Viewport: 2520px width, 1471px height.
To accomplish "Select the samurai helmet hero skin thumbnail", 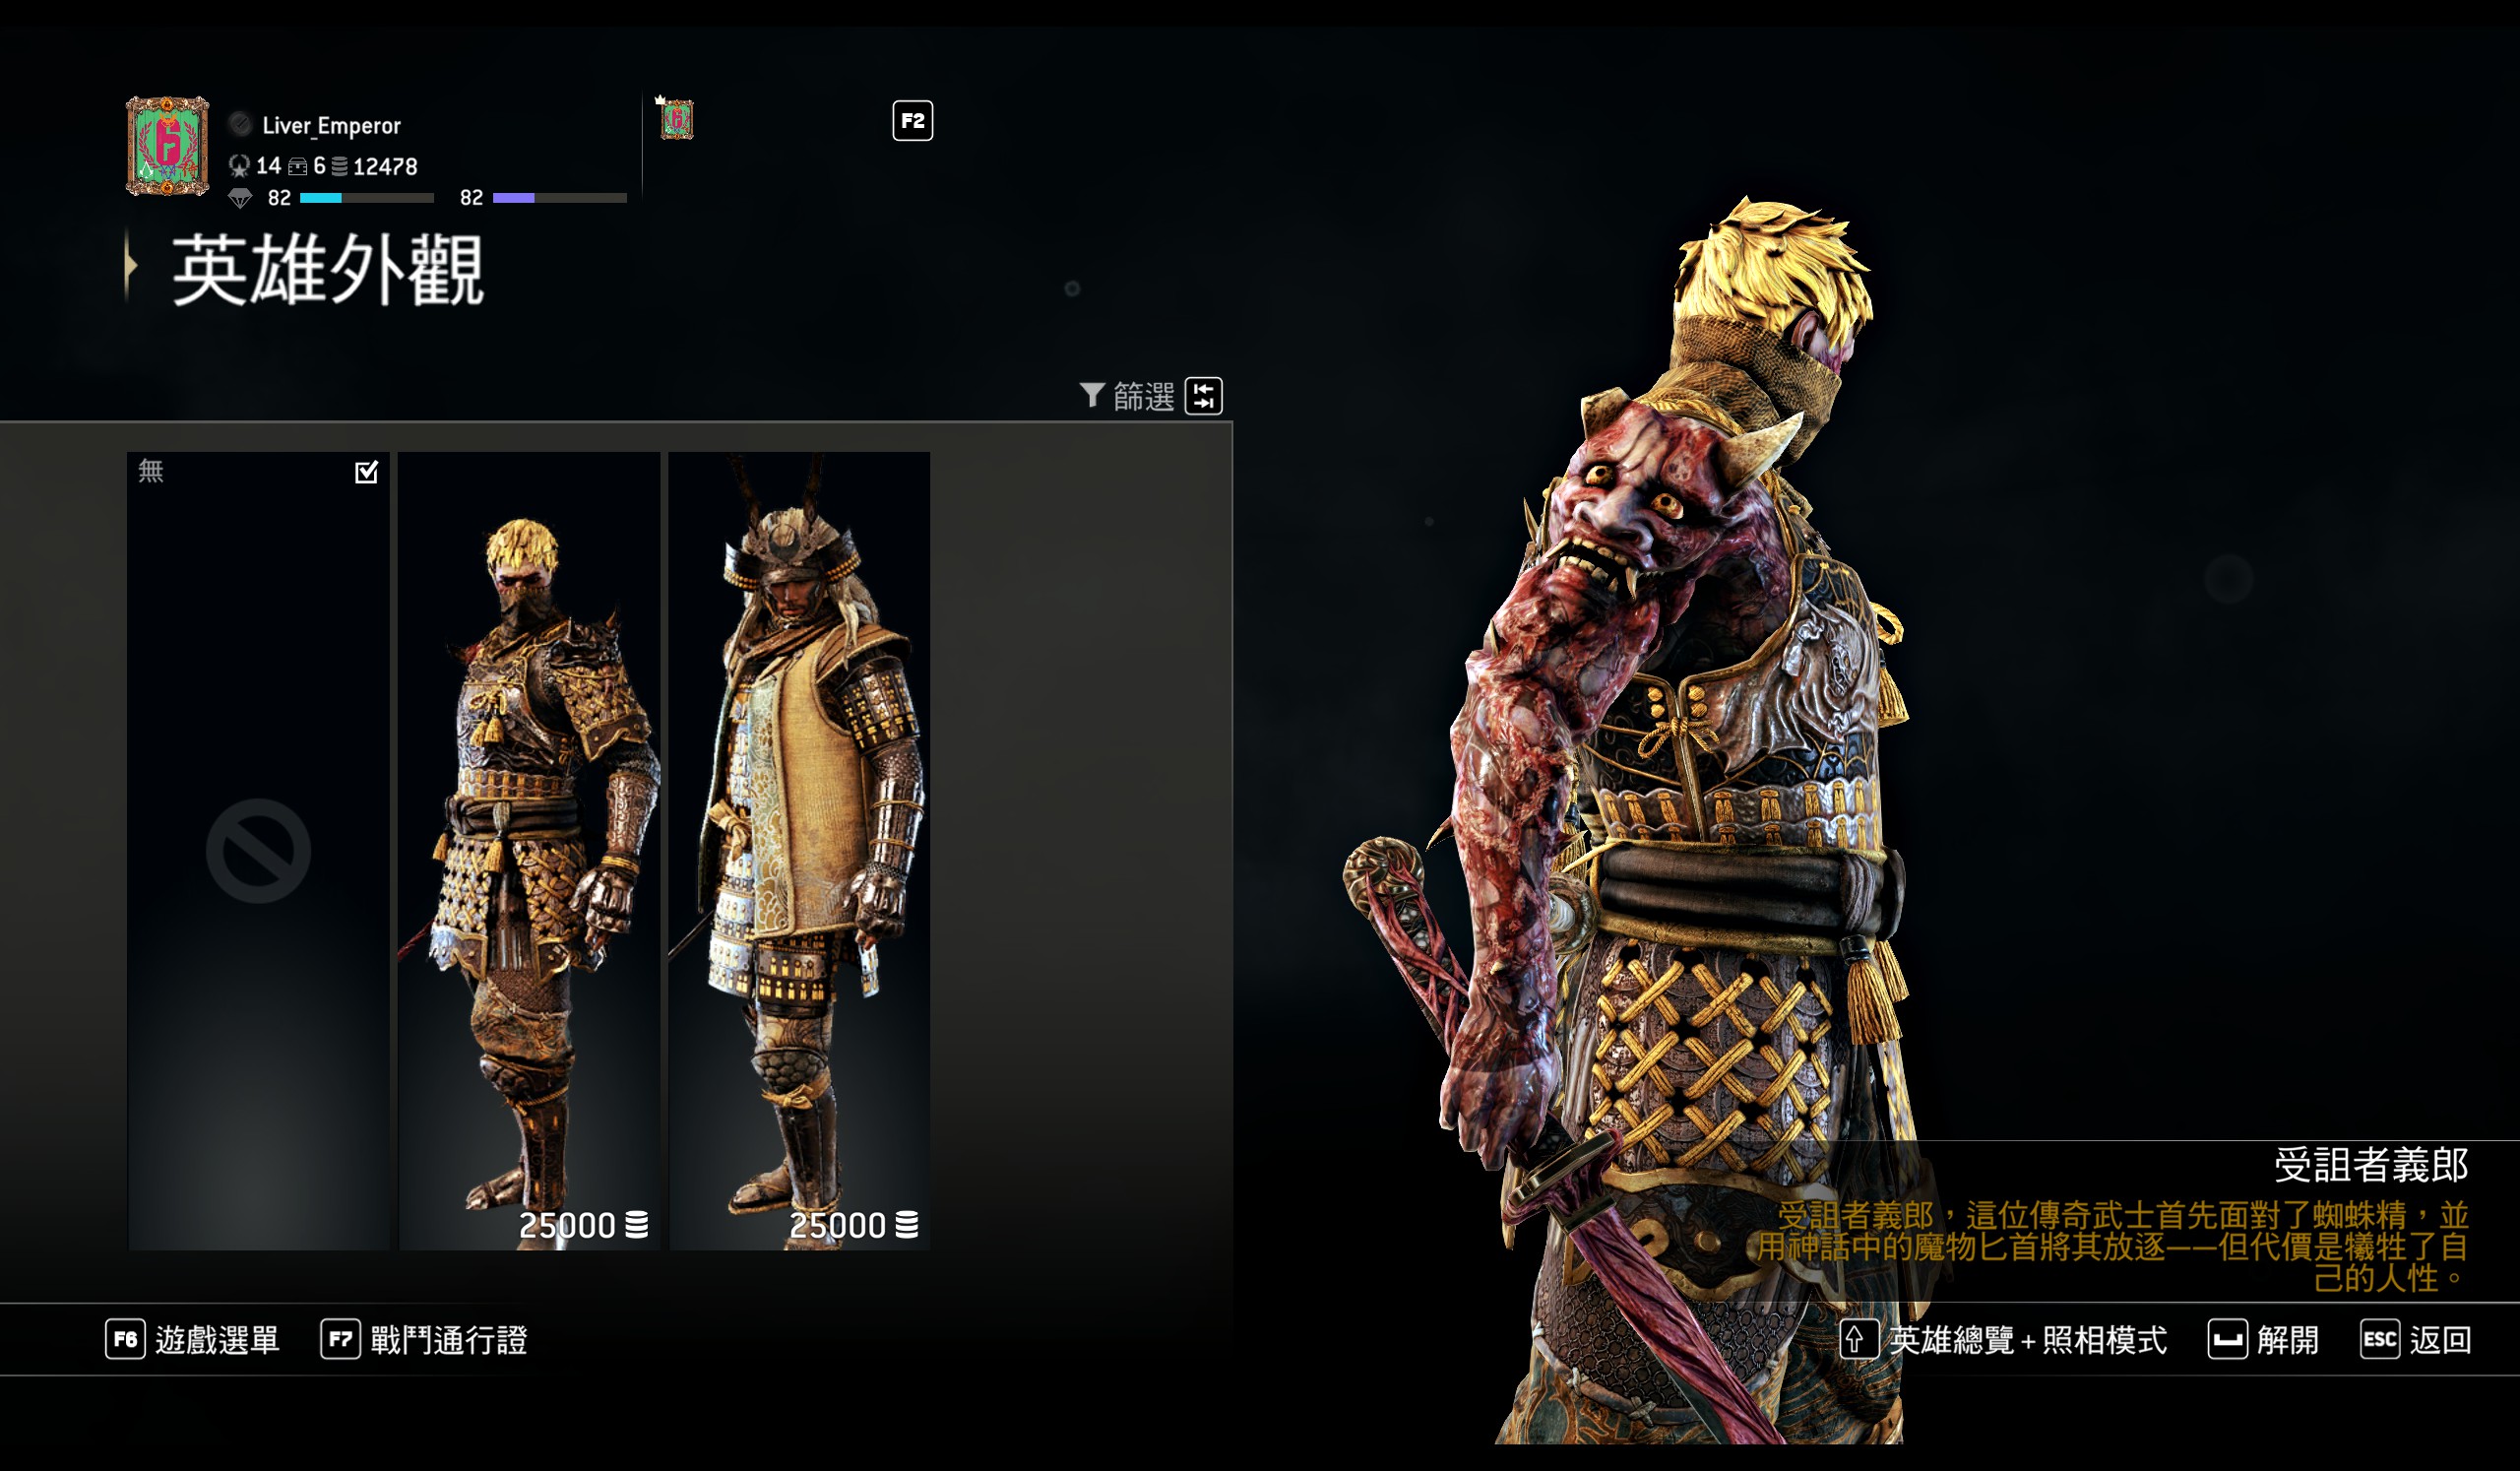I will 799,851.
